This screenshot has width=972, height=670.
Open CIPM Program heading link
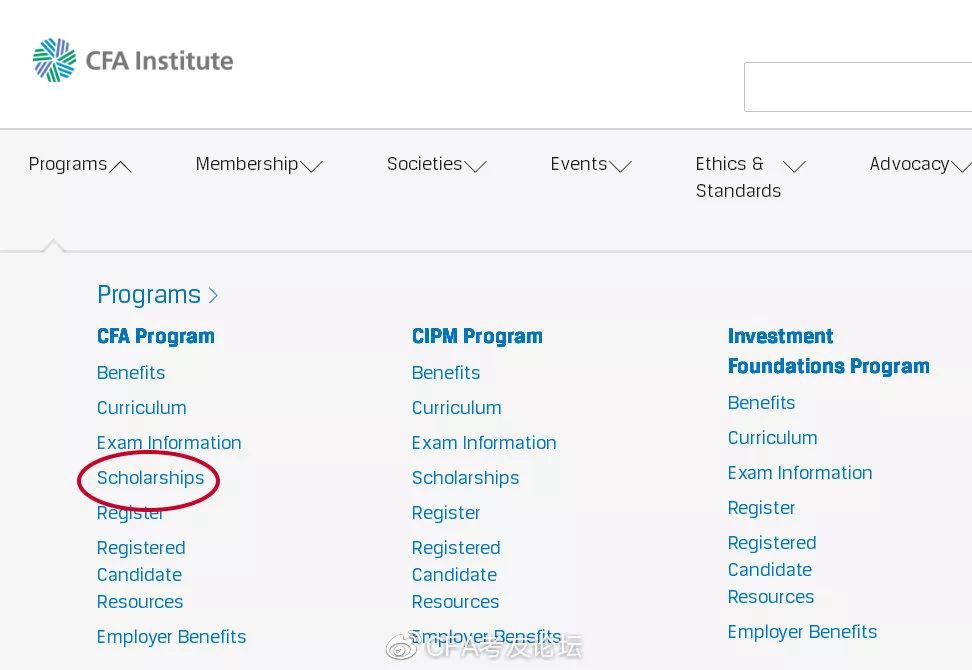point(477,336)
